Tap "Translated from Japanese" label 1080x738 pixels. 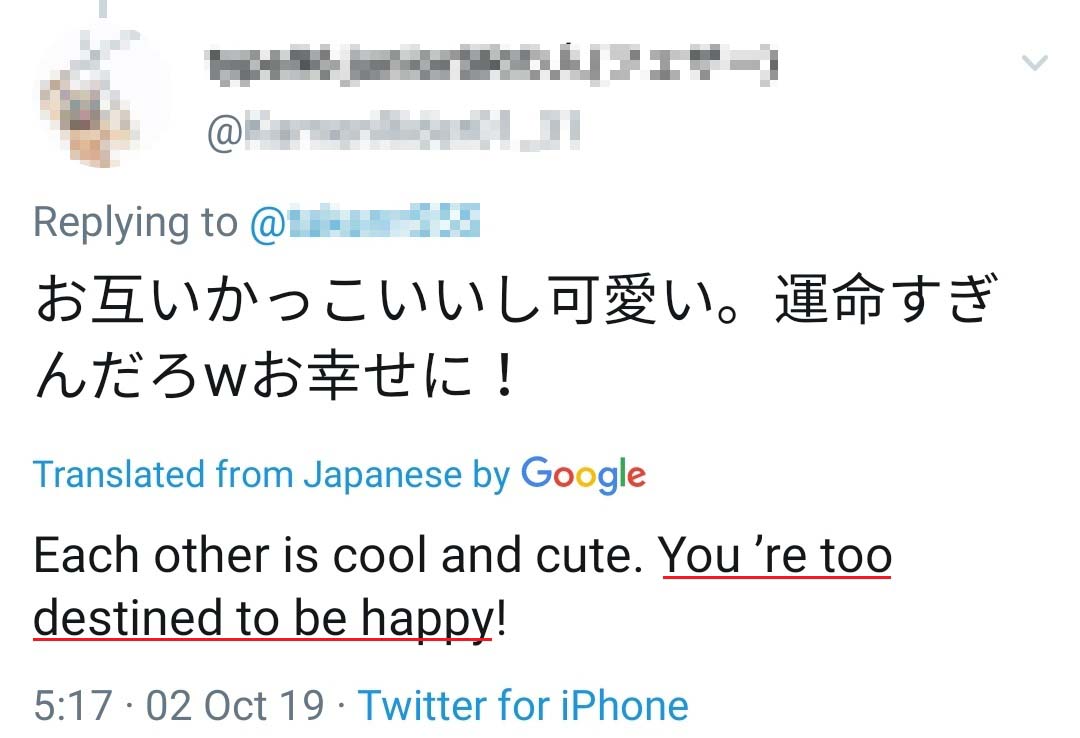(x=247, y=474)
